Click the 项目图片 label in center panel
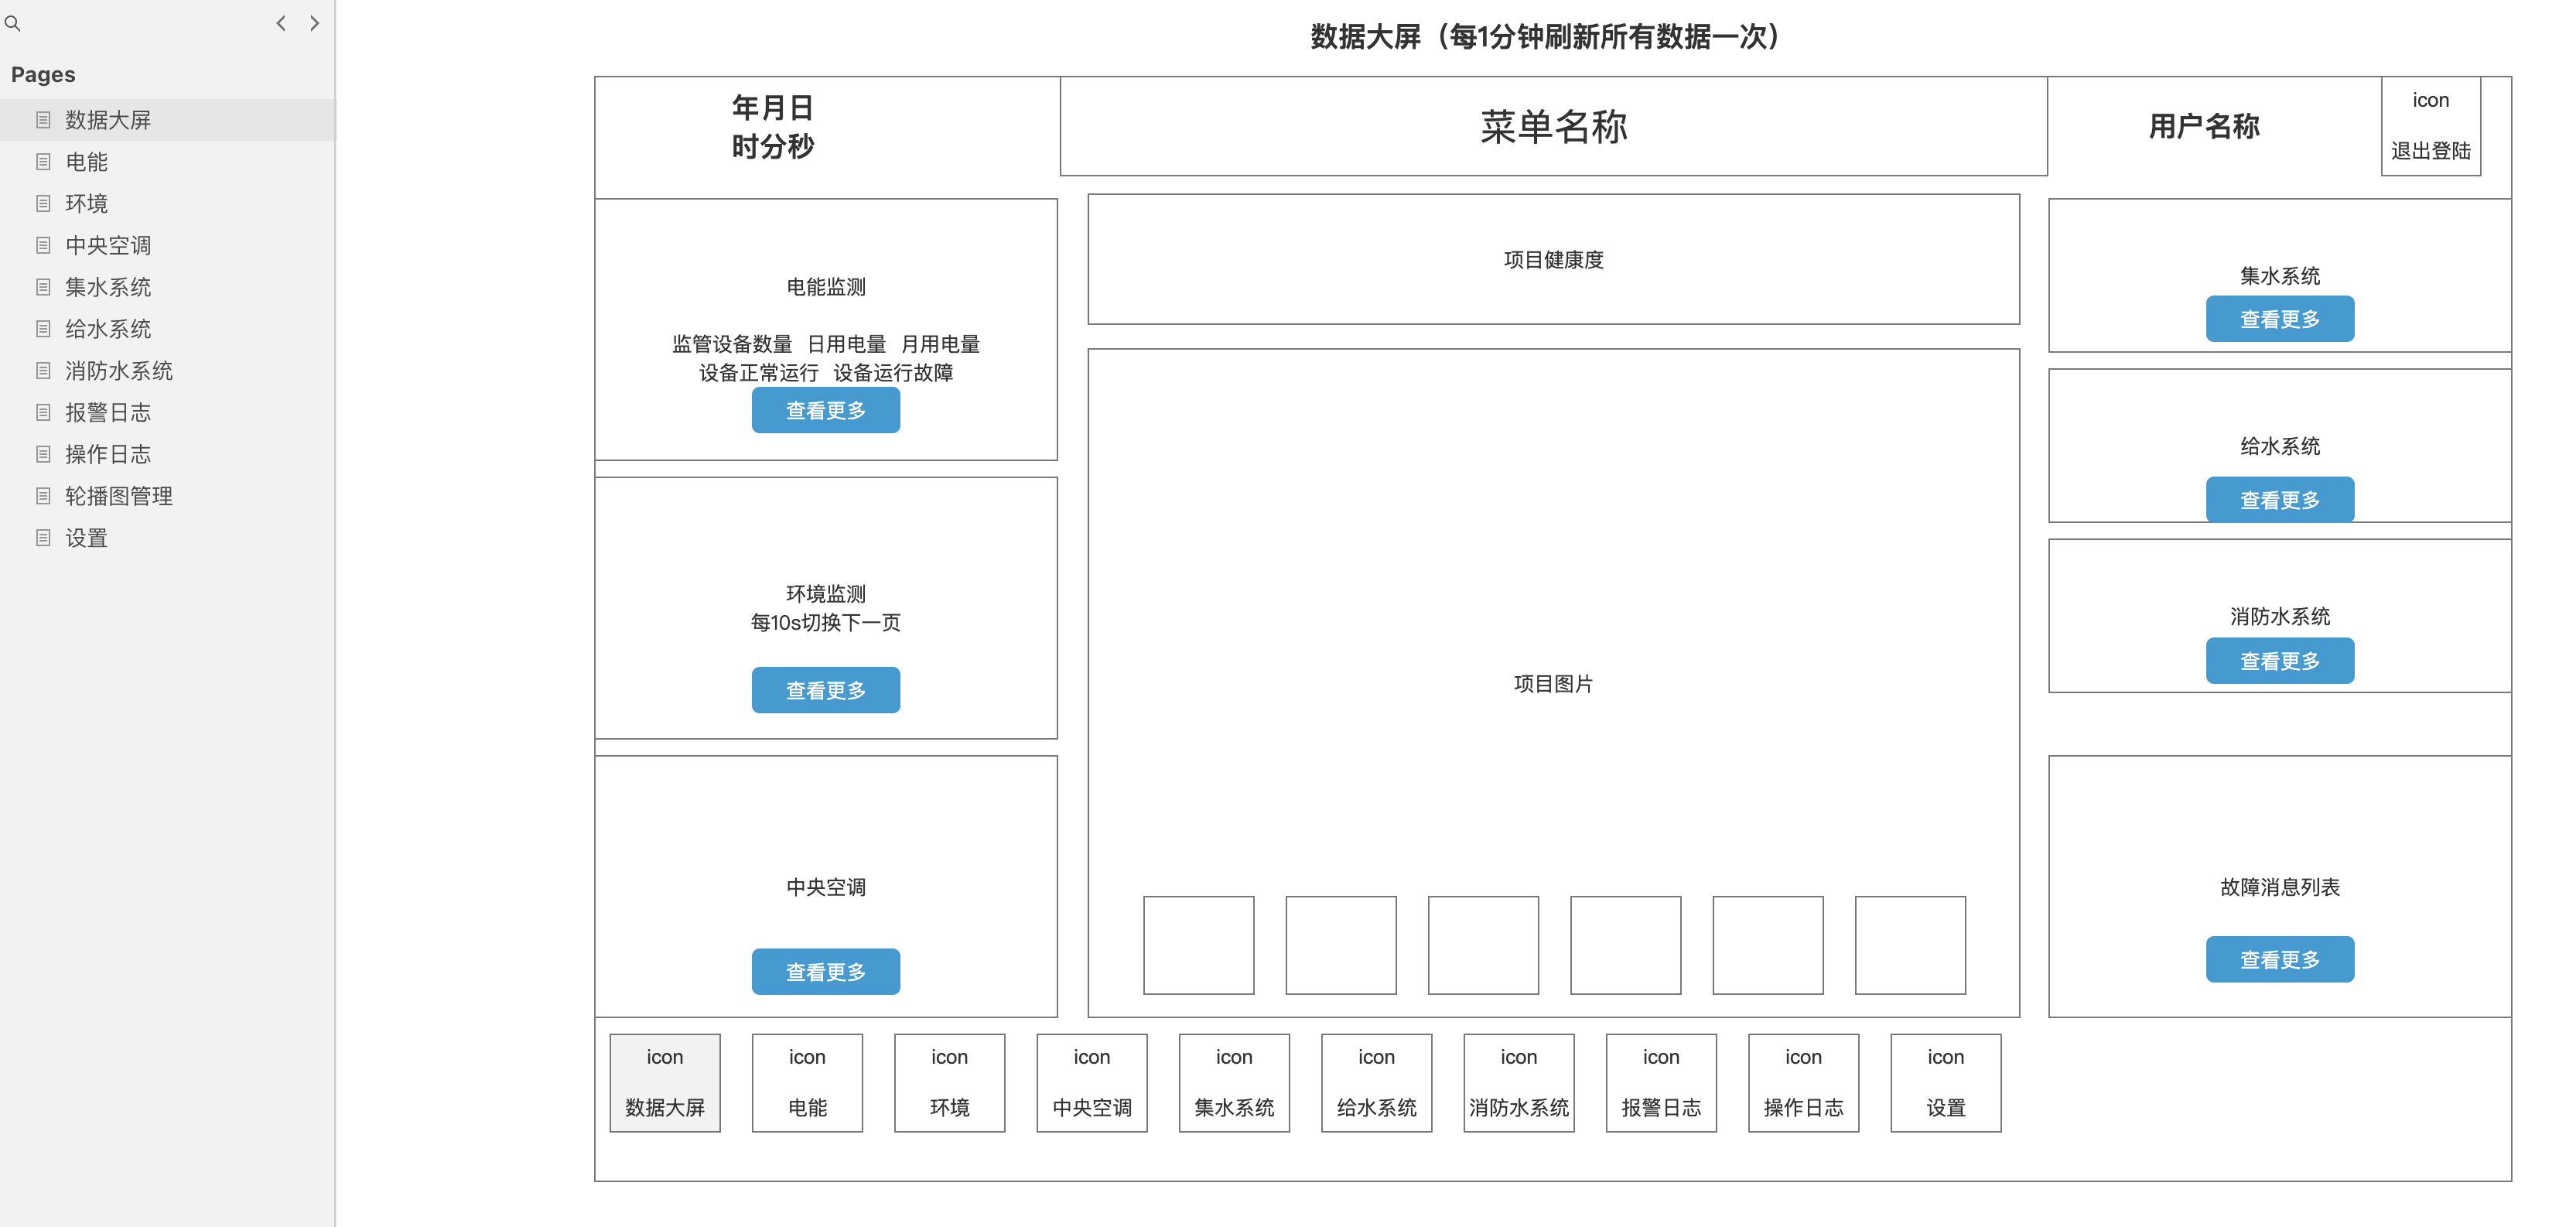The height and width of the screenshot is (1227, 2576). point(1553,684)
